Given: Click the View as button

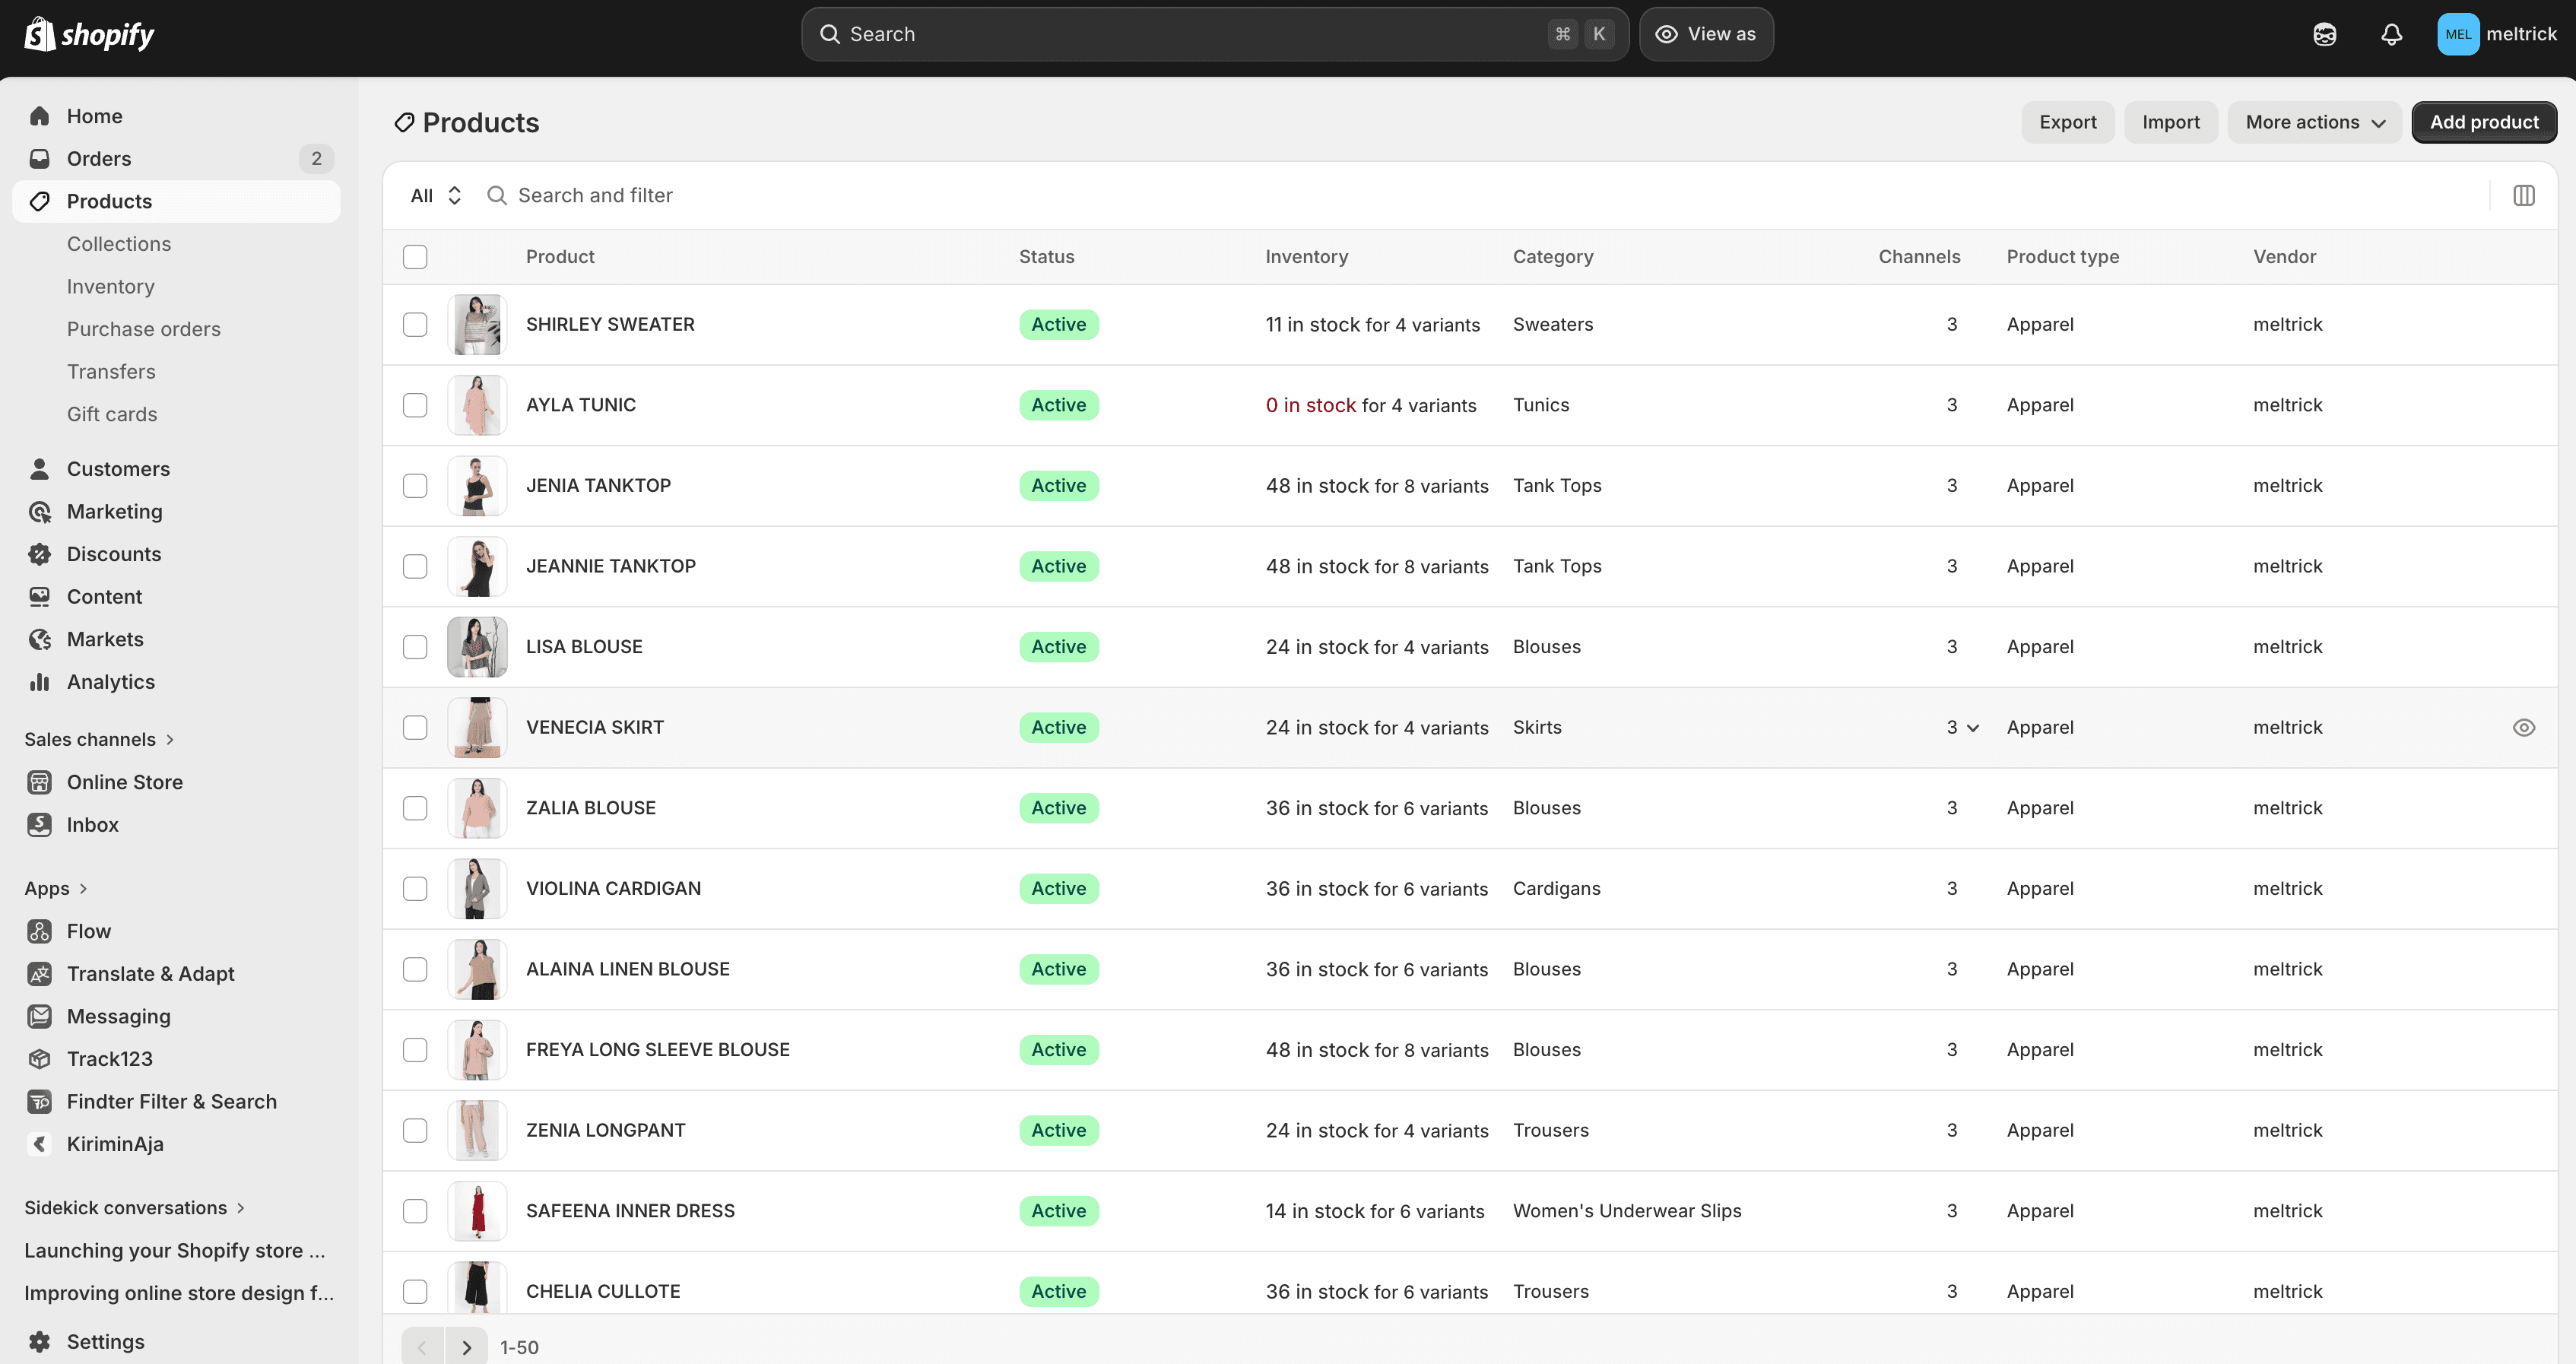Looking at the screenshot, I should pyautogui.click(x=1706, y=34).
